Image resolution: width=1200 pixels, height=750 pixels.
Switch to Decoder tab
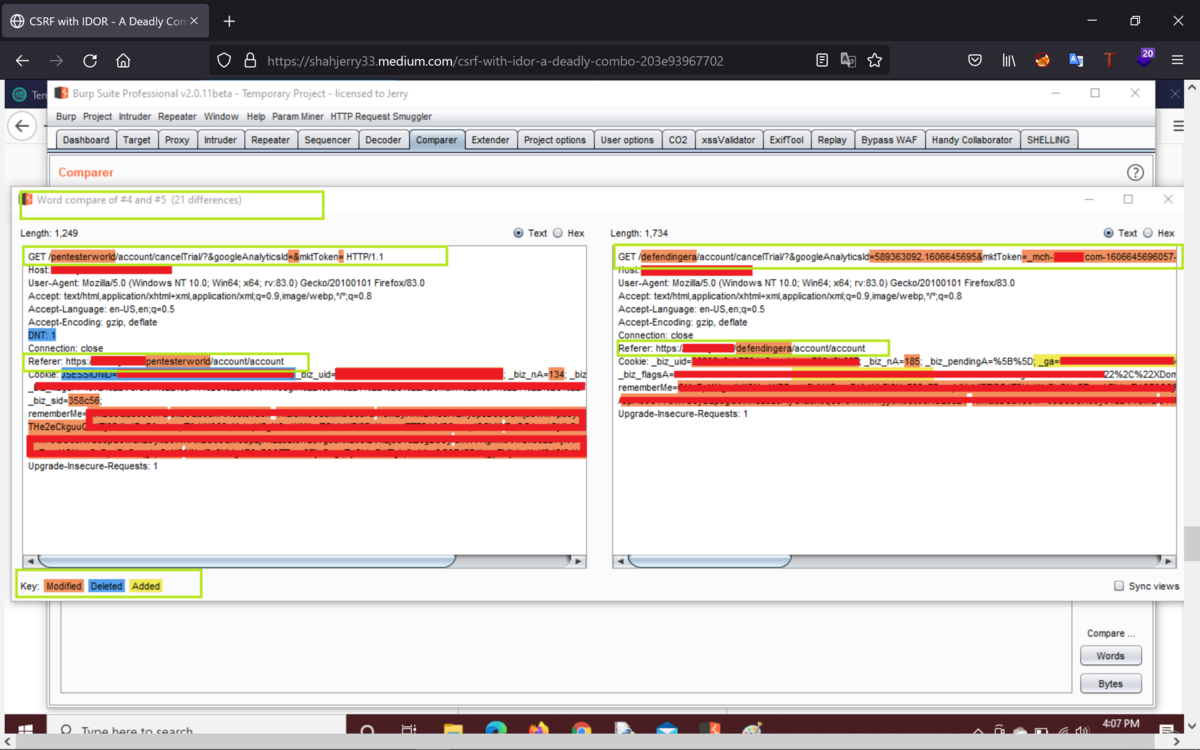(x=383, y=140)
